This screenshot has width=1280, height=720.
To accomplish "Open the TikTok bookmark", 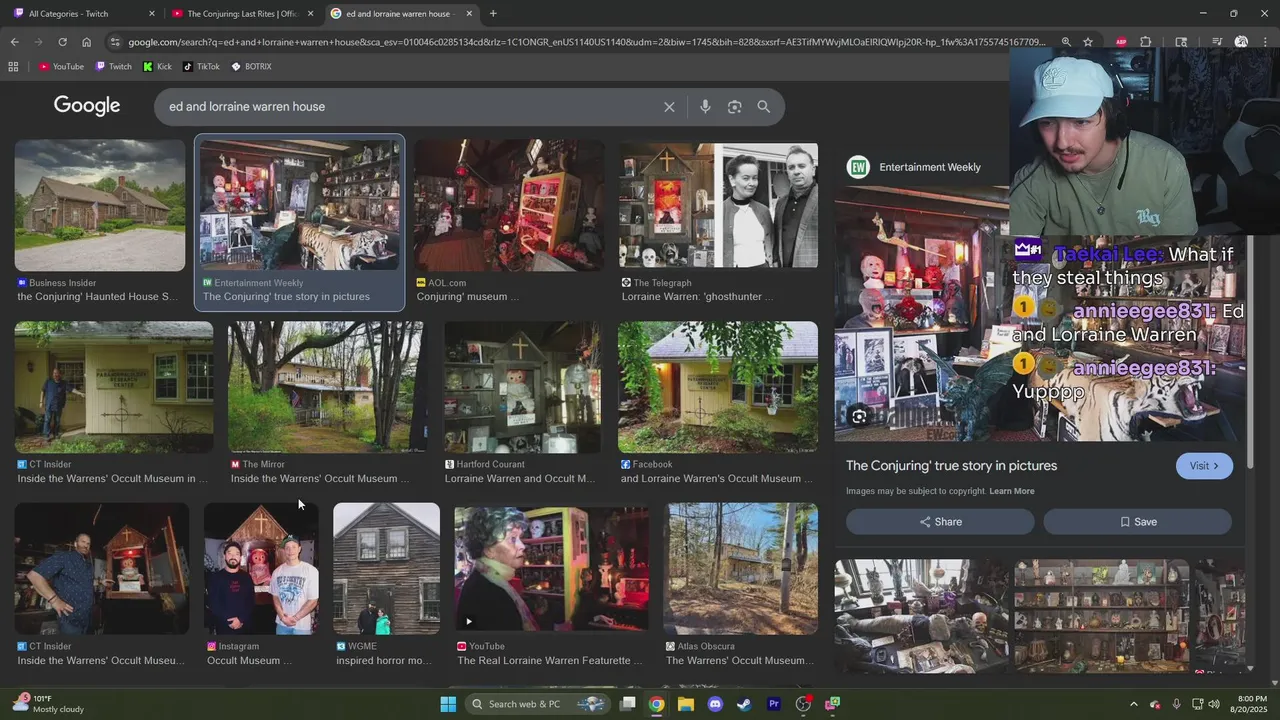I will point(201,67).
